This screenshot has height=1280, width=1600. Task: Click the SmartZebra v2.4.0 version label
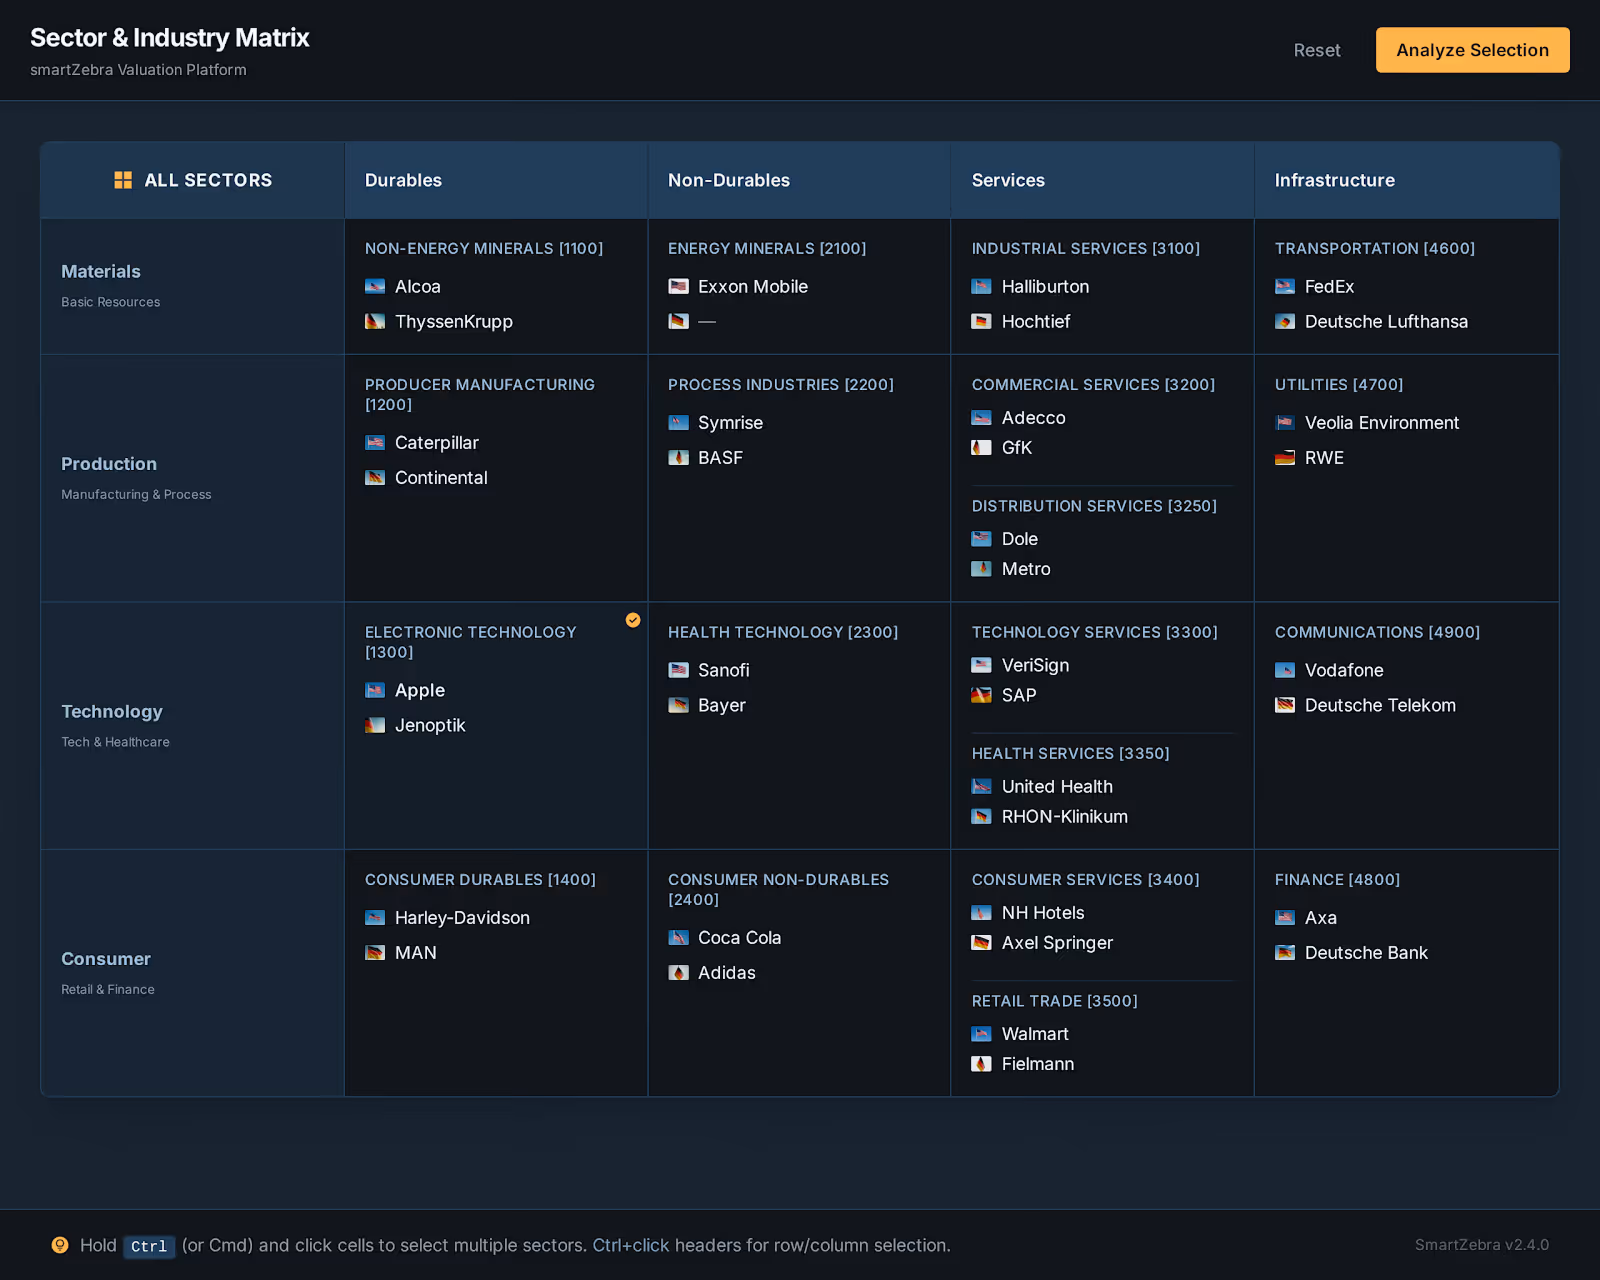(1482, 1245)
